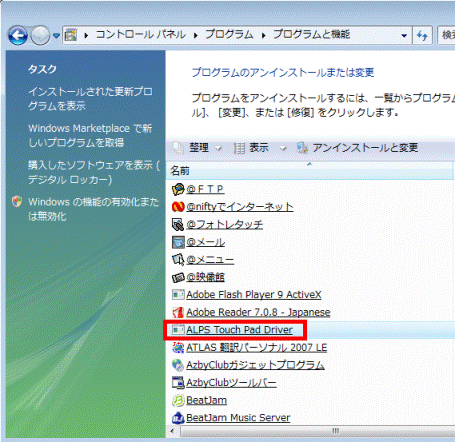This screenshot has width=455, height=442.
Task: Select AzbyClubガジェットプログラム entry
Action: (x=255, y=365)
